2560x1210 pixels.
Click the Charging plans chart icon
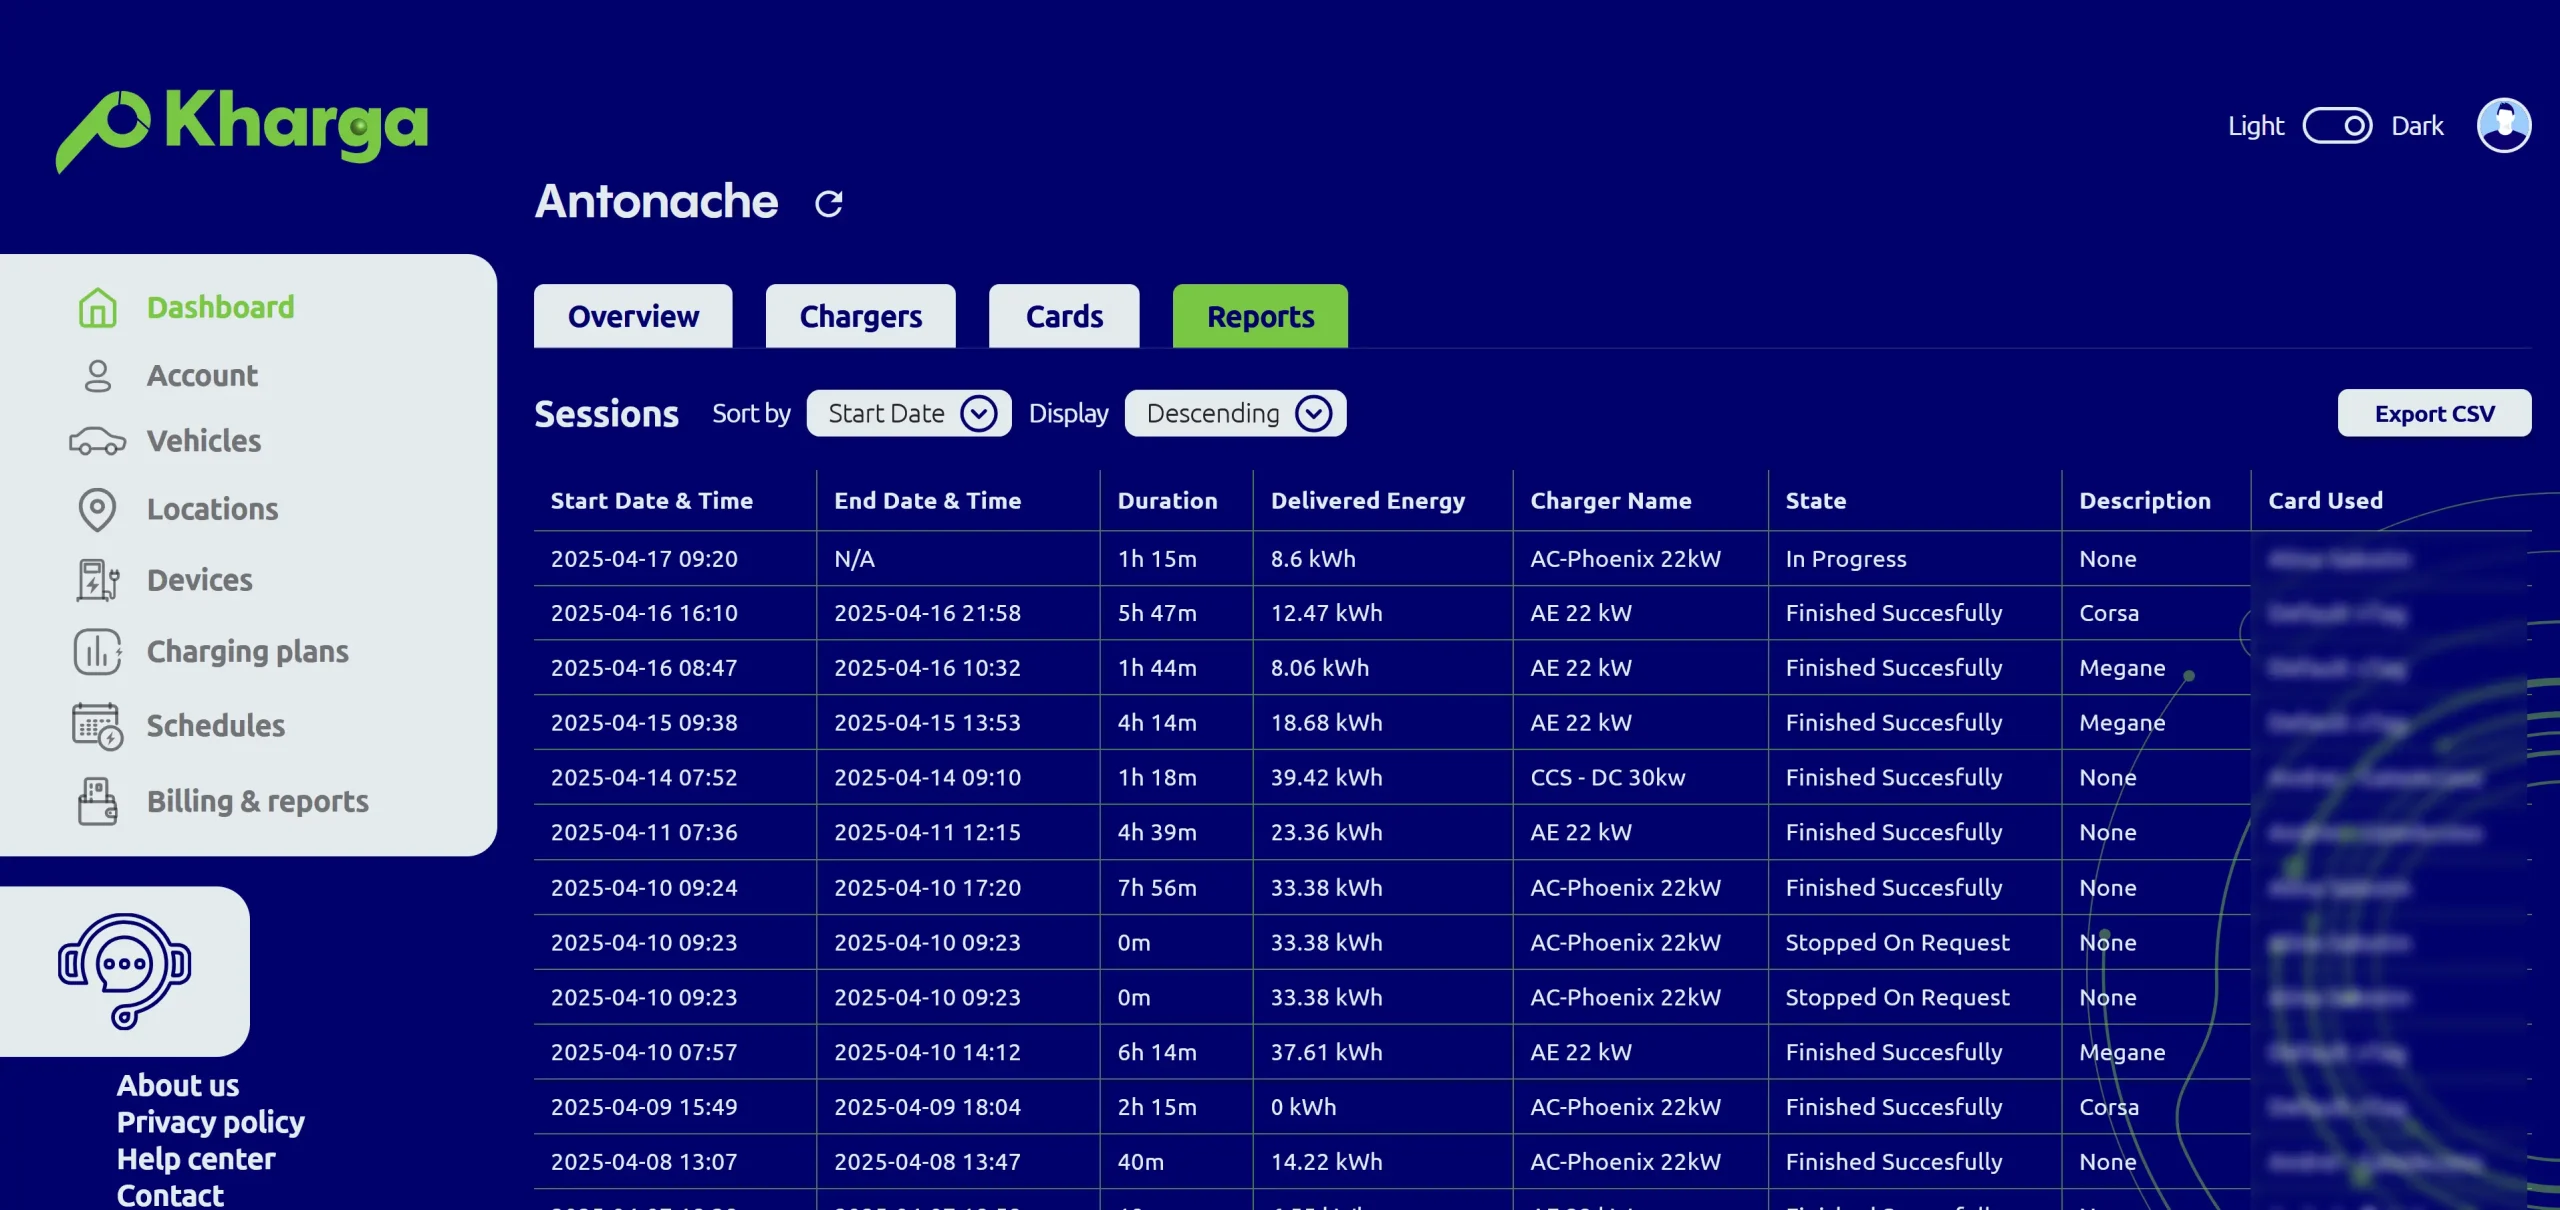pos(97,652)
